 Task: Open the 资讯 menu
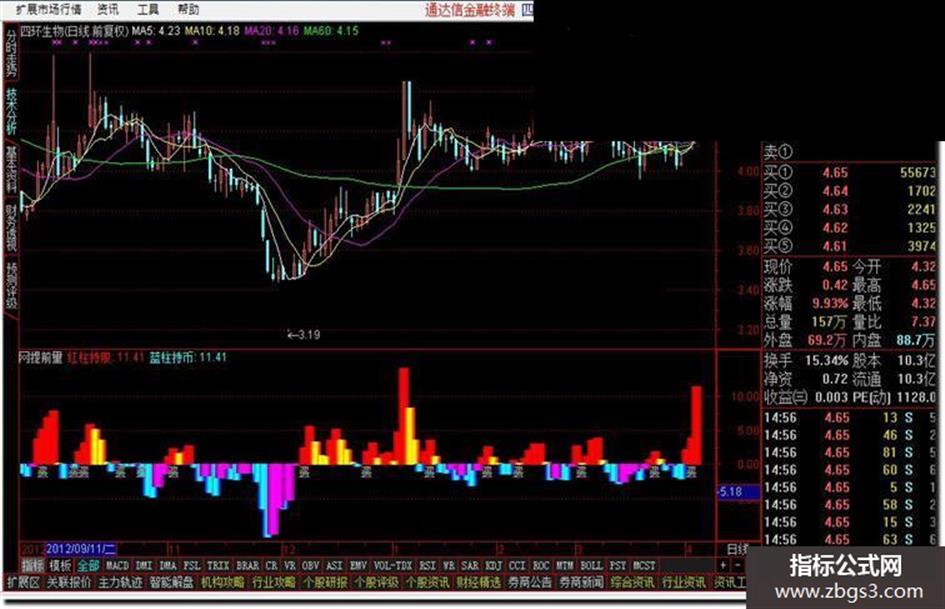coord(108,9)
